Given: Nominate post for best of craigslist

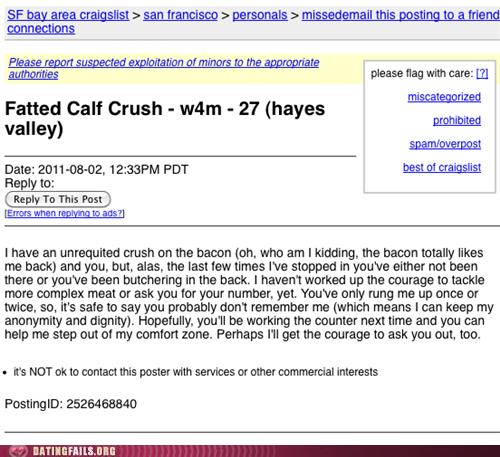Looking at the screenshot, I should tap(442, 167).
